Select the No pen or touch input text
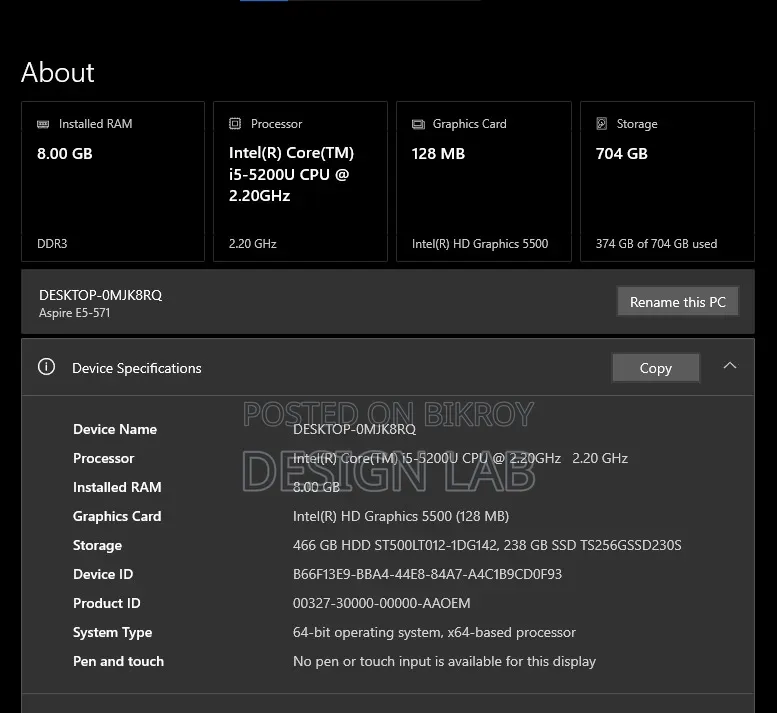The image size is (777, 713). click(444, 661)
